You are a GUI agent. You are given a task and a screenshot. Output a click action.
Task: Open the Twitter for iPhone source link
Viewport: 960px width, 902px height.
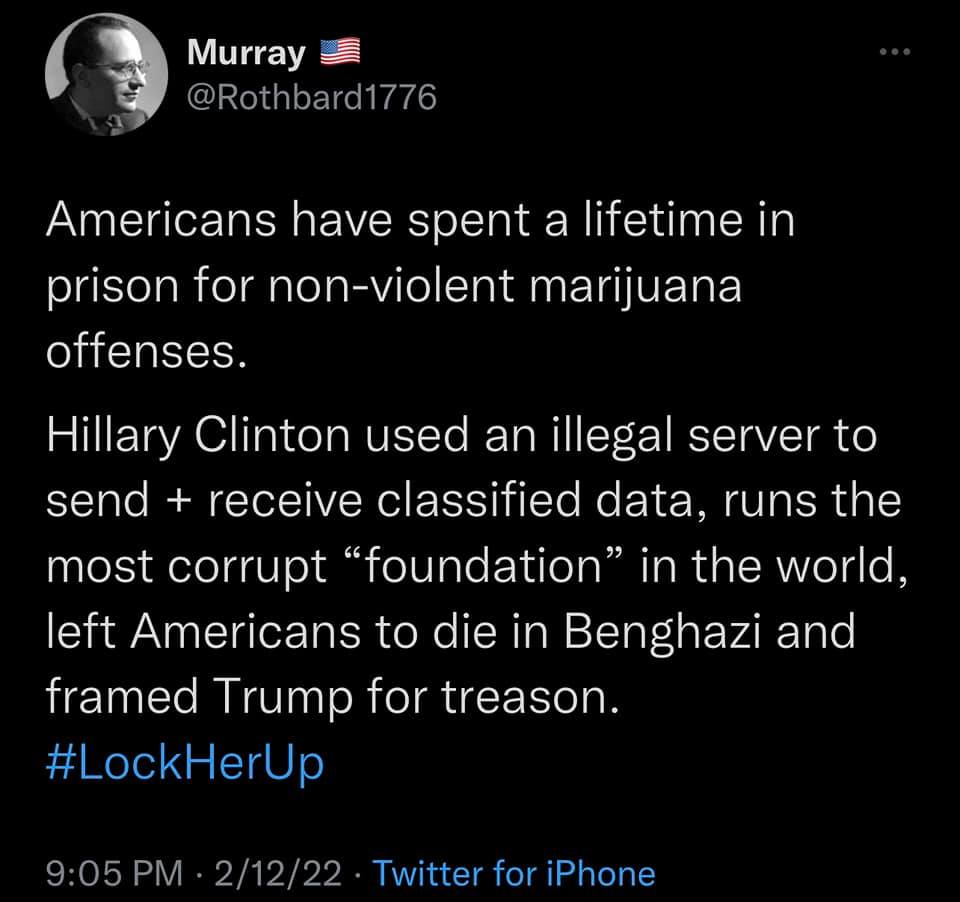click(514, 873)
